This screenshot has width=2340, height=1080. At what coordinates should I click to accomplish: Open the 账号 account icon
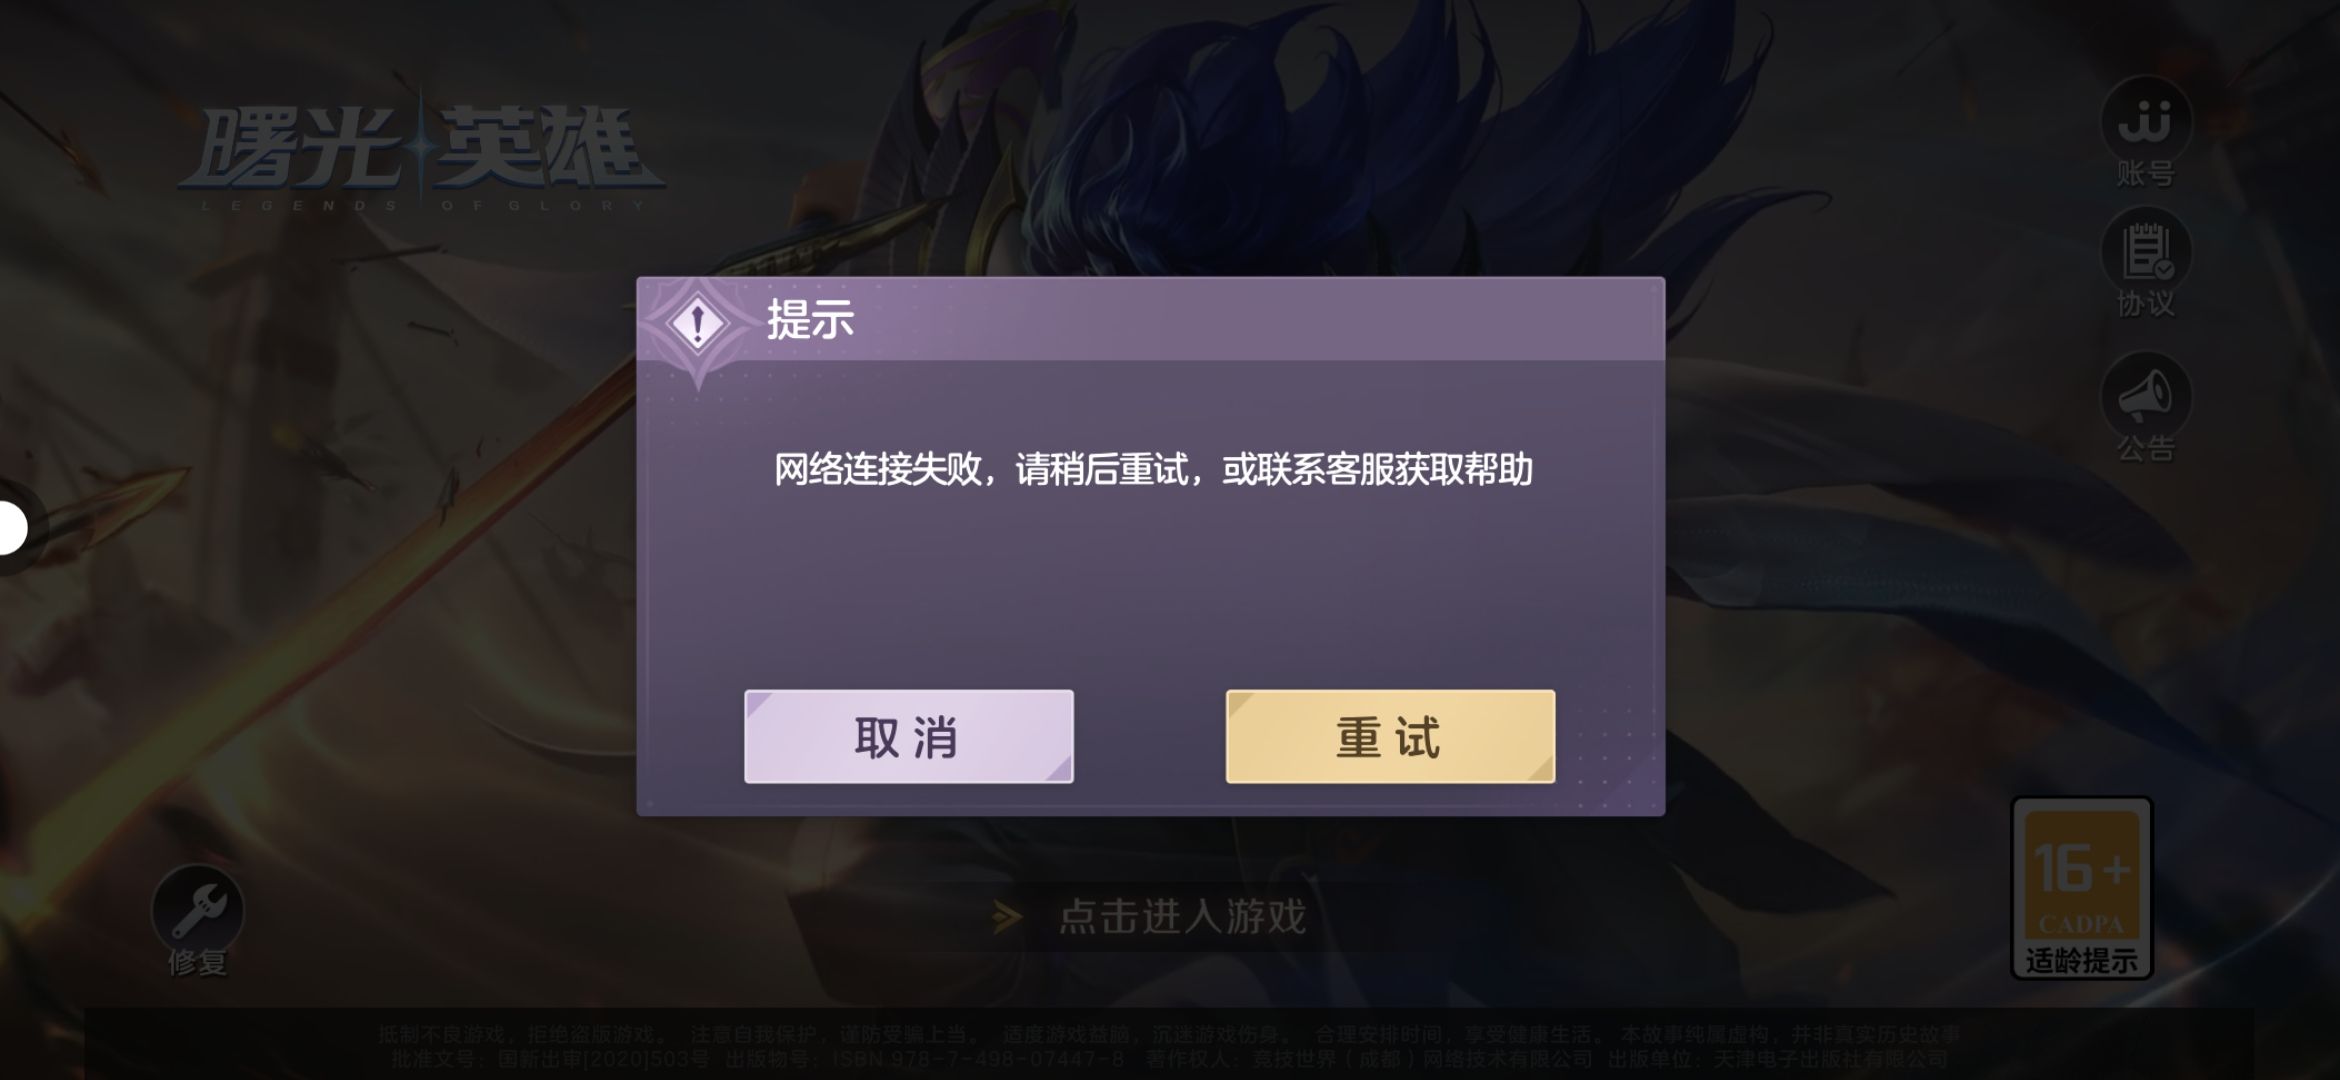pyautogui.click(x=2146, y=120)
